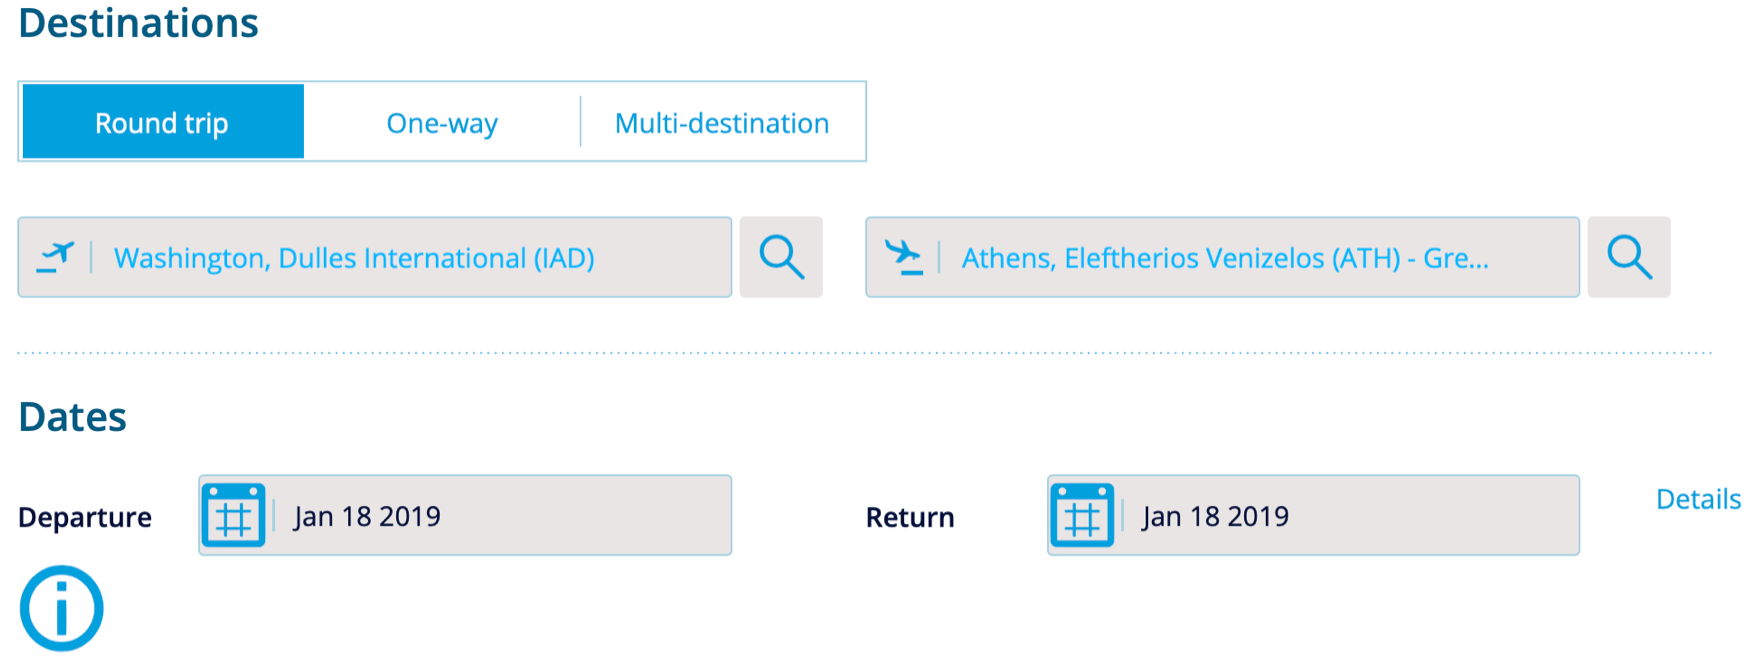Select the Round trip option

162,122
